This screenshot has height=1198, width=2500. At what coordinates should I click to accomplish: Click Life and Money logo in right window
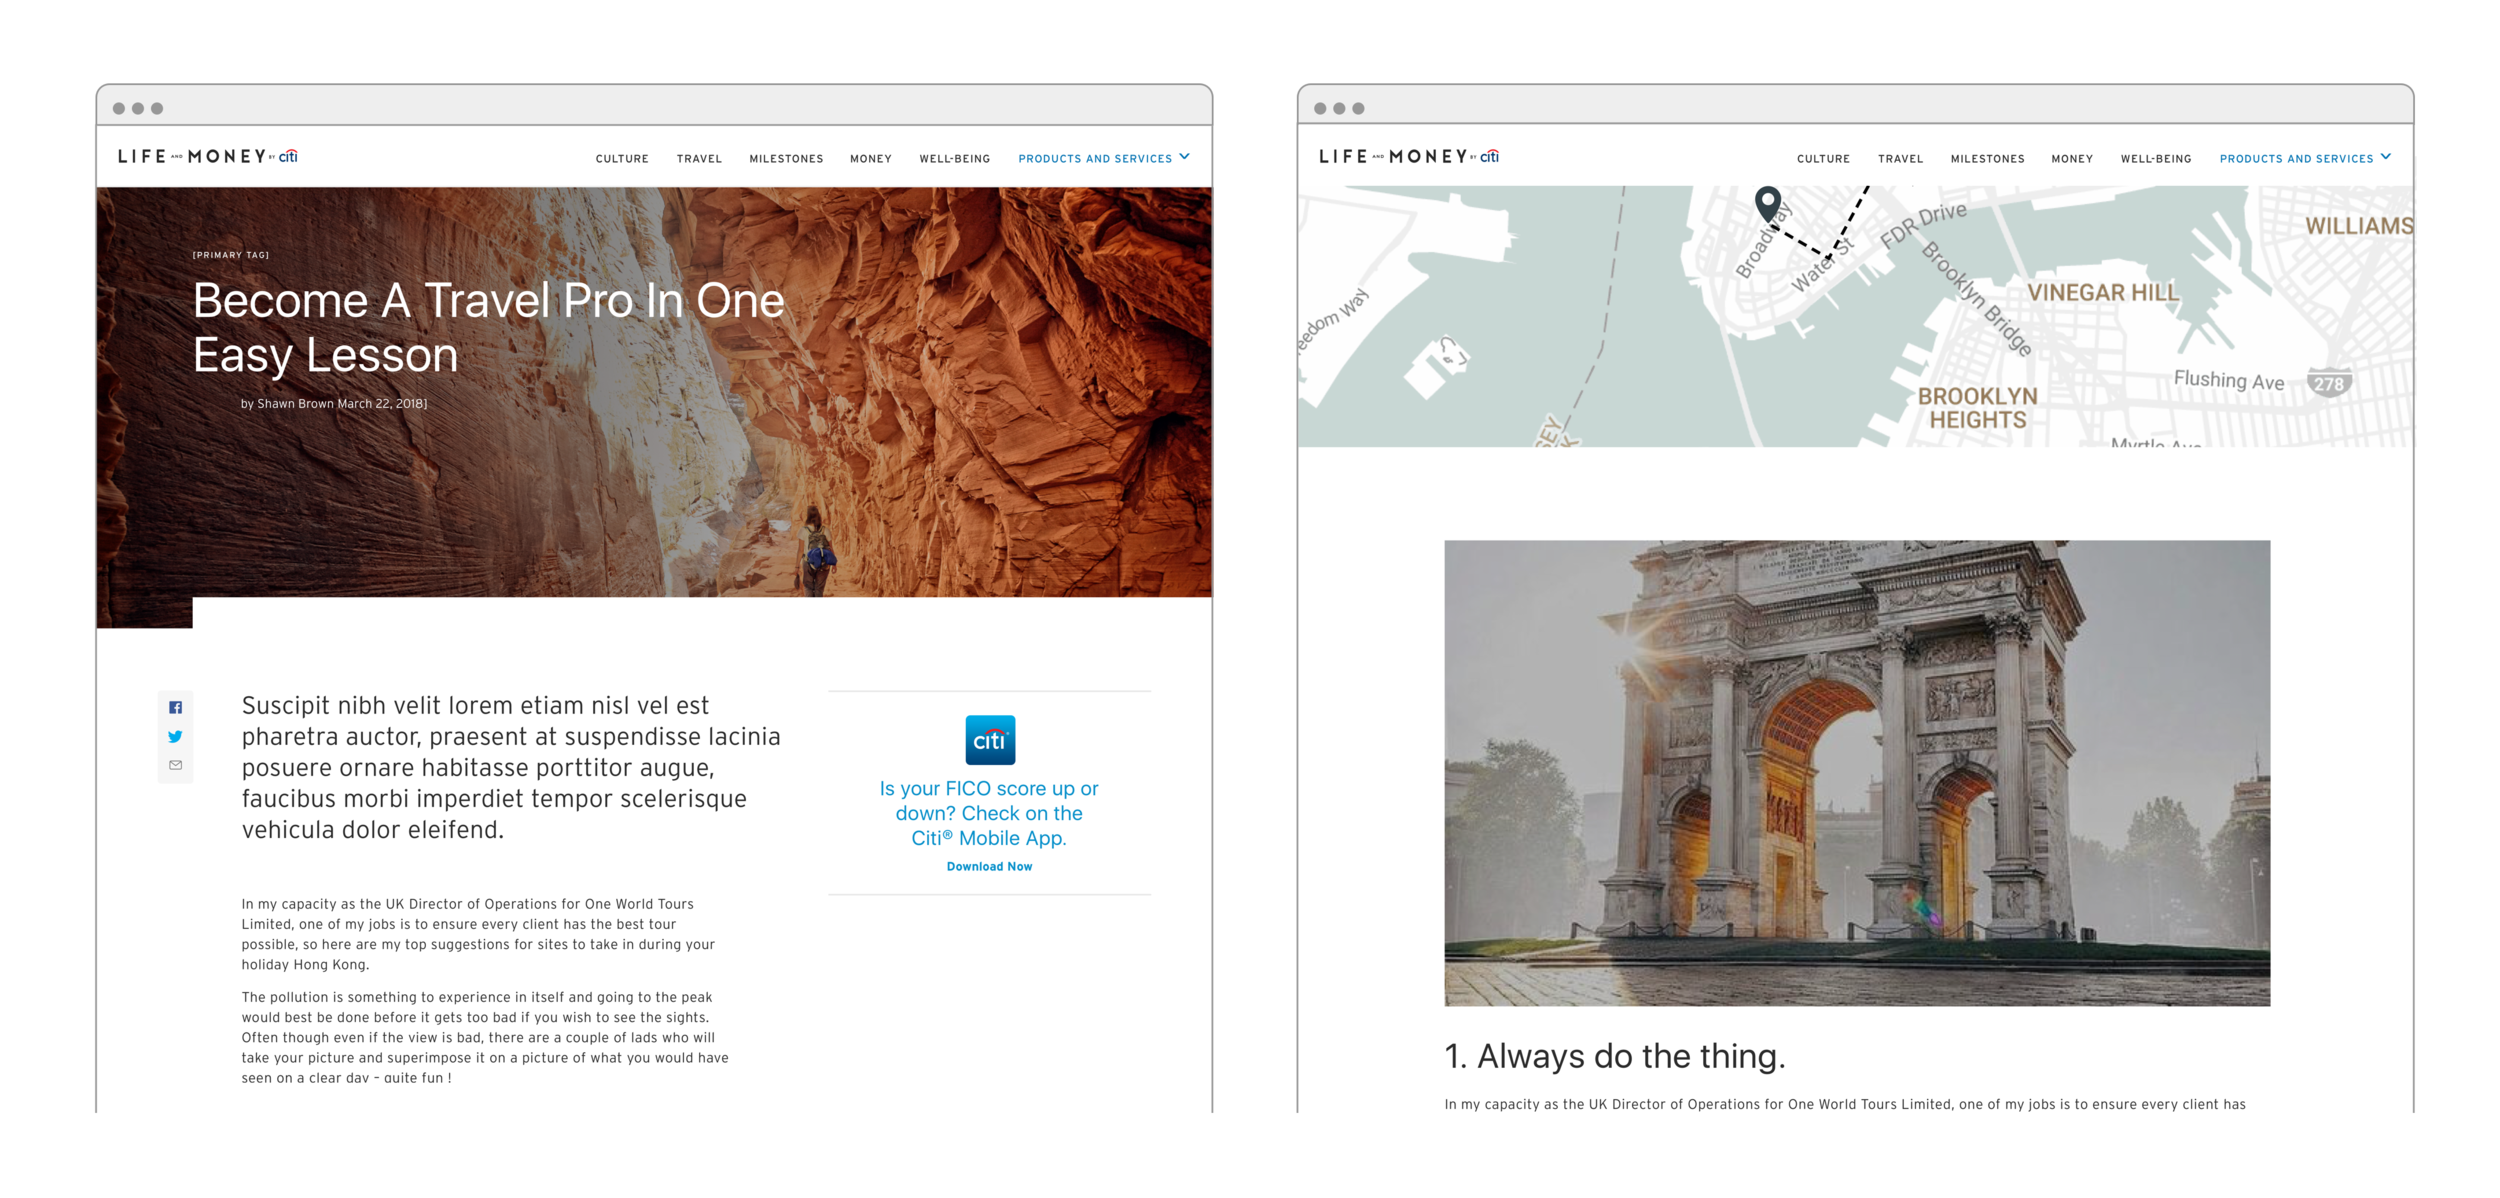point(1409,157)
